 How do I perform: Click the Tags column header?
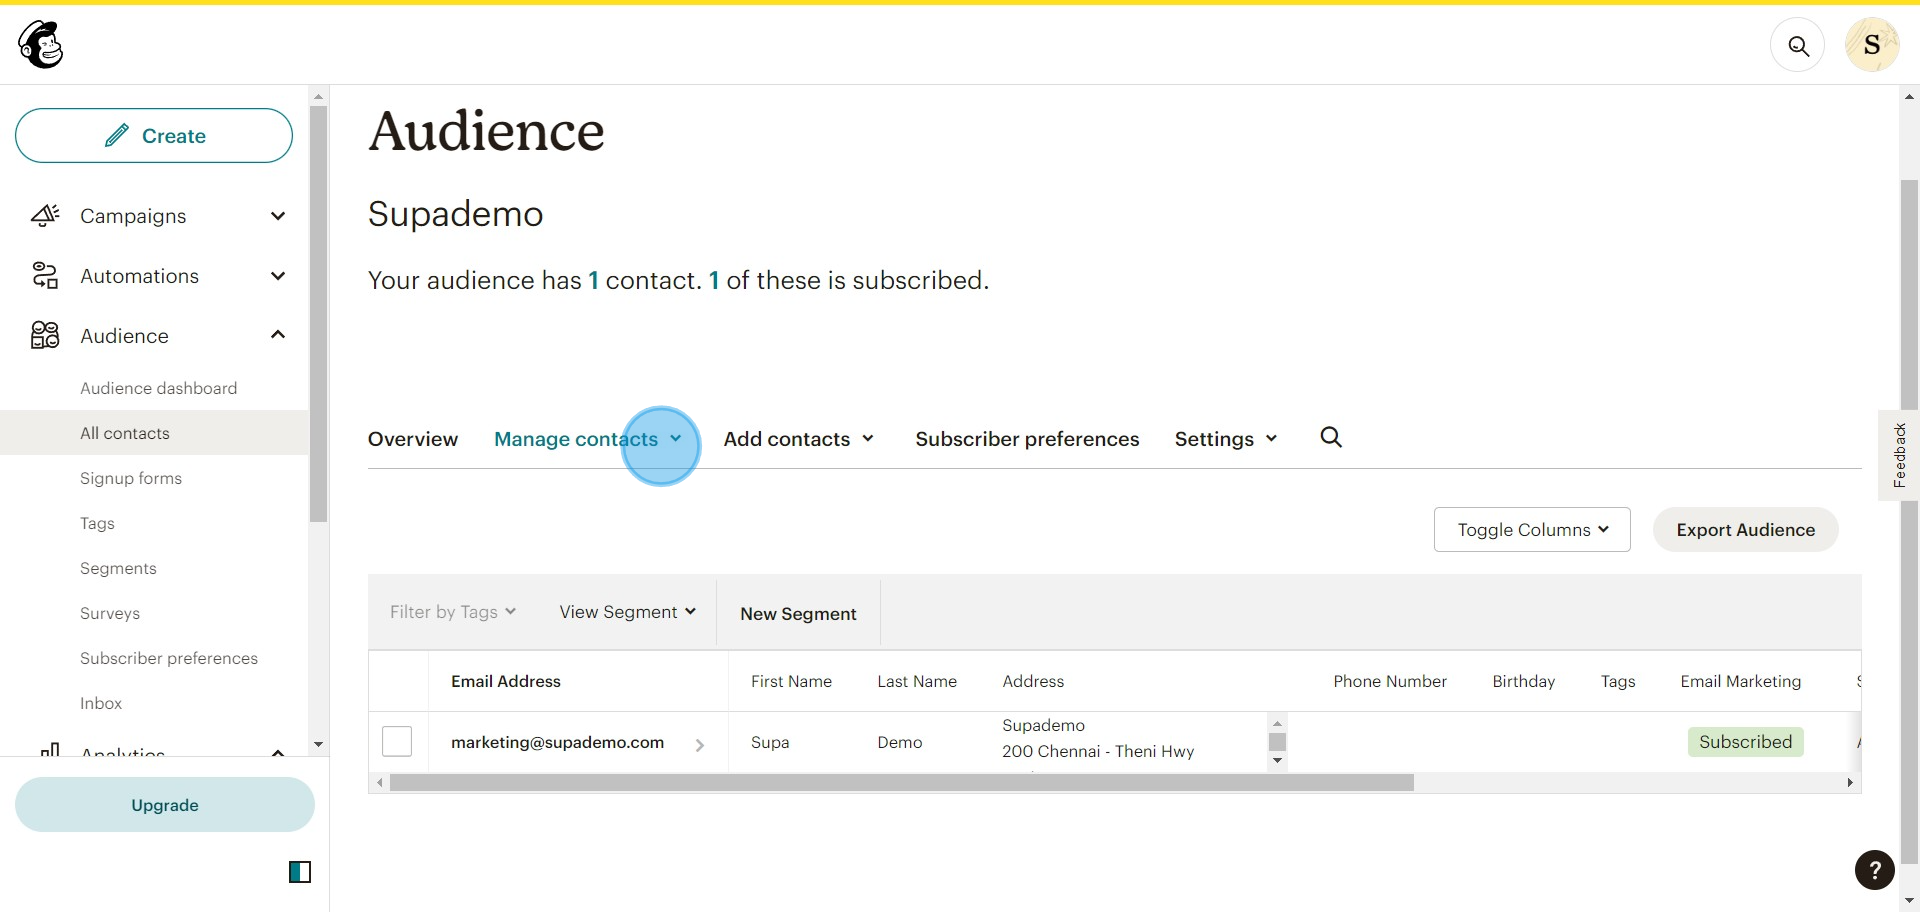coord(1618,681)
